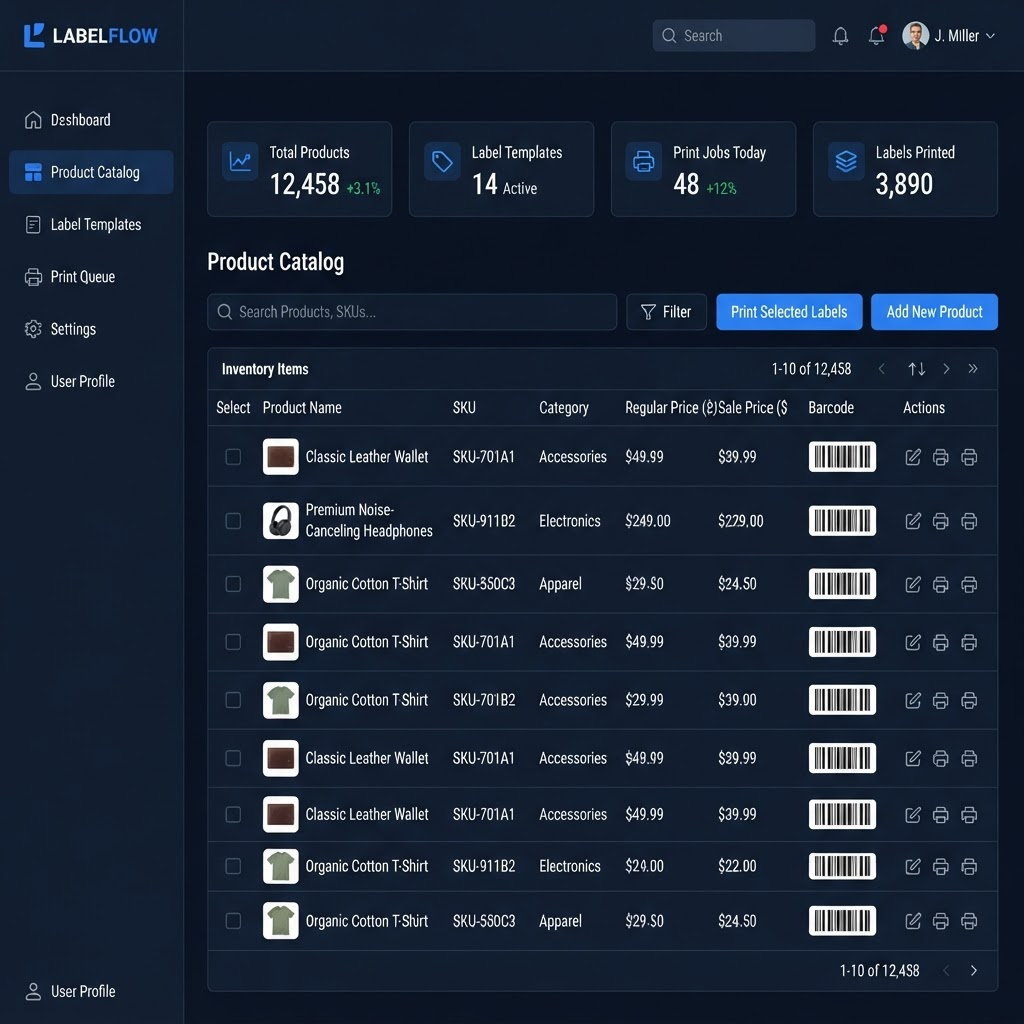Edit the T-Shirt priced $24.00
This screenshot has width=1024, height=1024.
point(913,866)
